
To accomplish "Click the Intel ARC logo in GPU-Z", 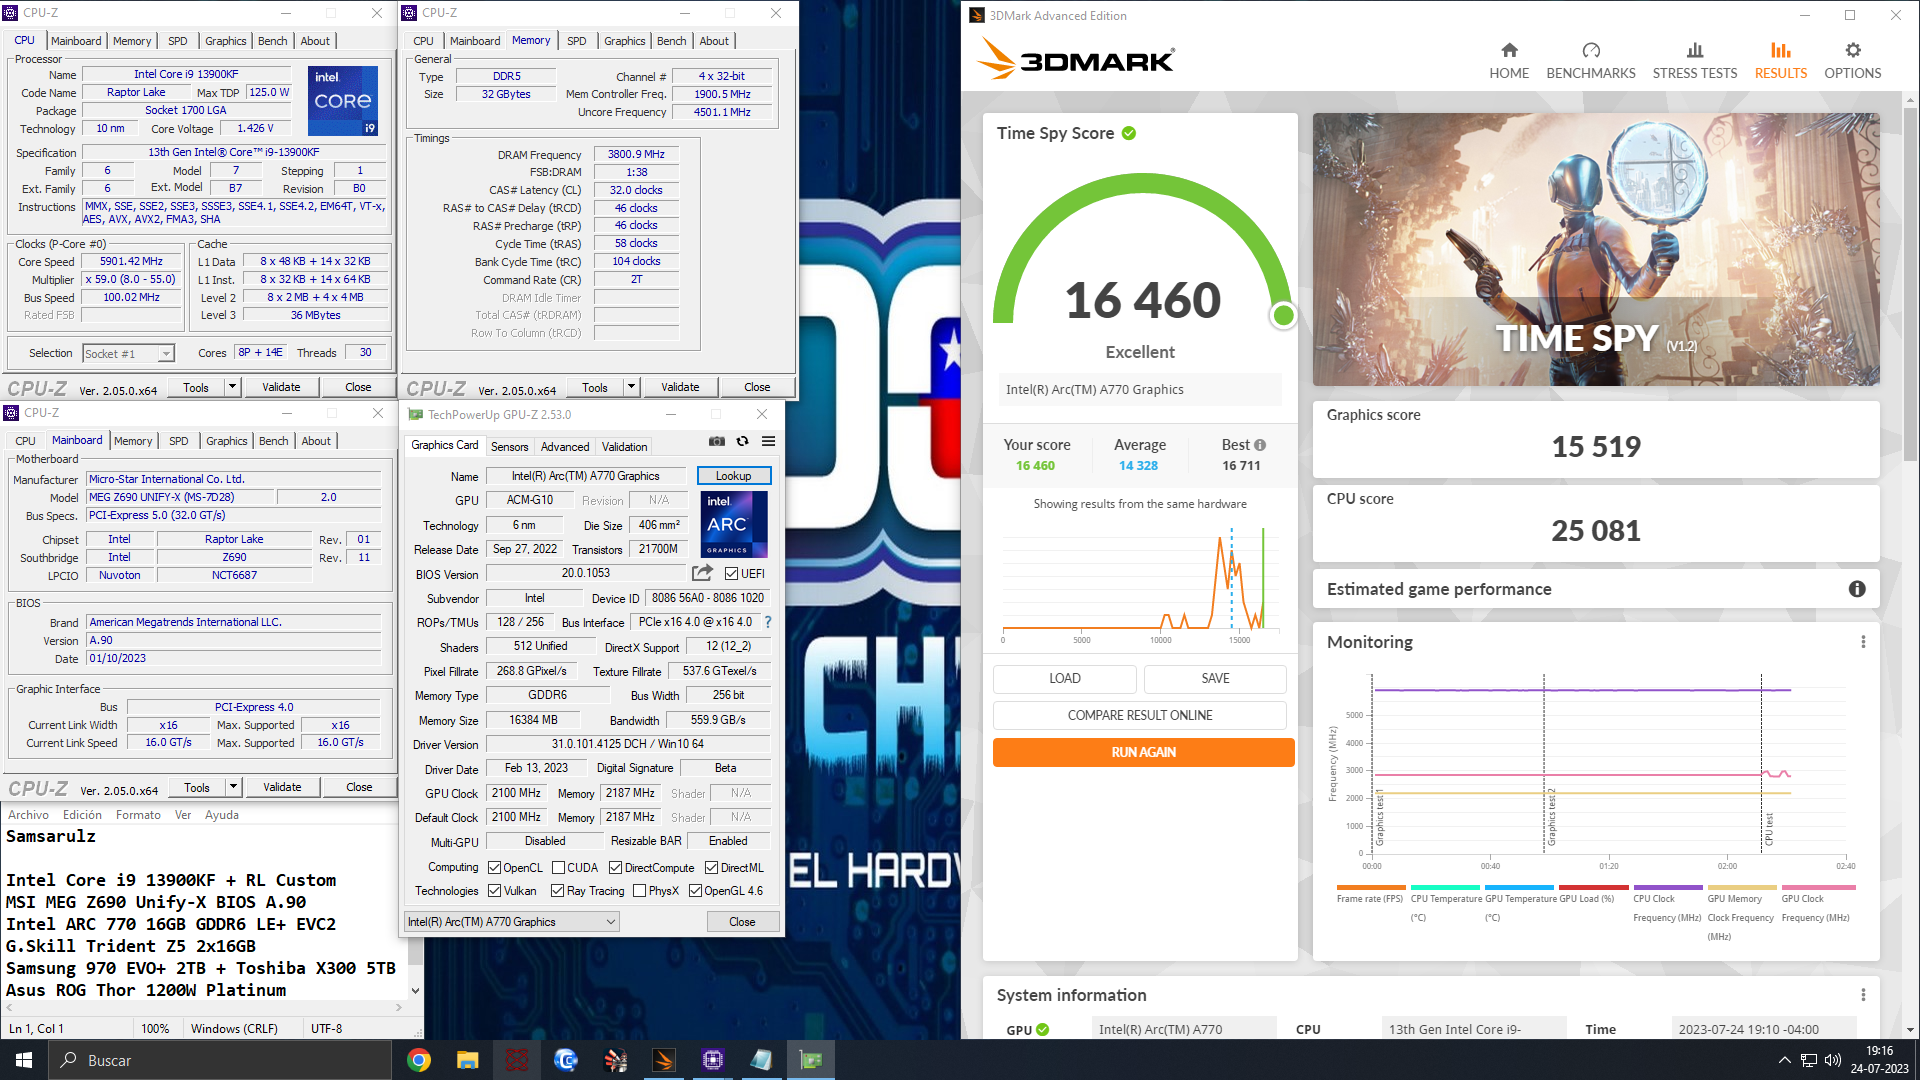I will point(733,523).
